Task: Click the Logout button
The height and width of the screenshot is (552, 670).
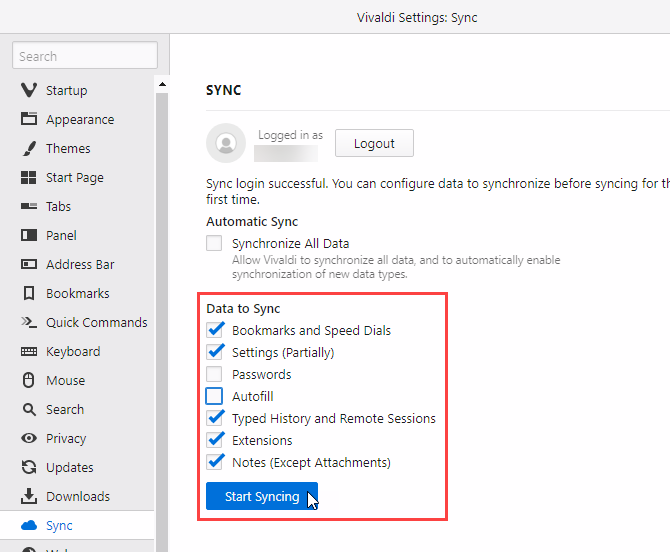Action: tap(374, 143)
